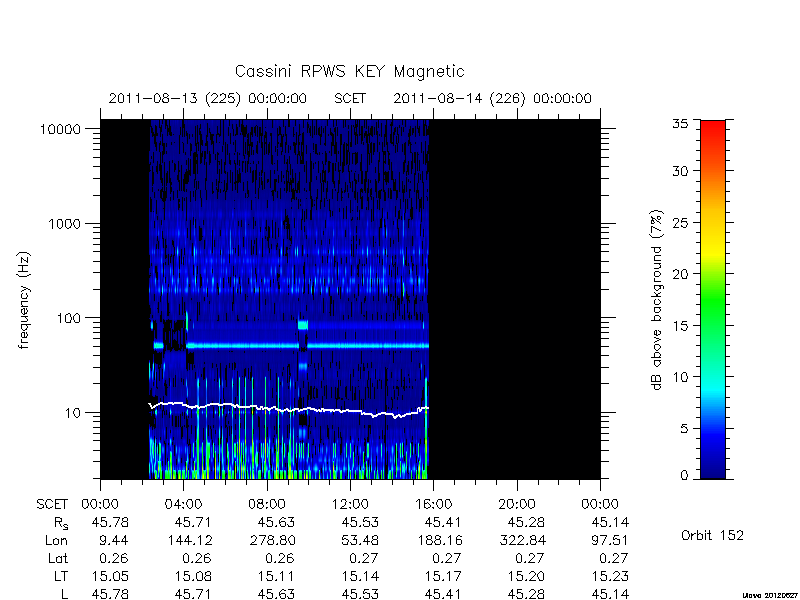Click the local time value 15.08
The width and height of the screenshot is (800, 600).
pos(193,577)
